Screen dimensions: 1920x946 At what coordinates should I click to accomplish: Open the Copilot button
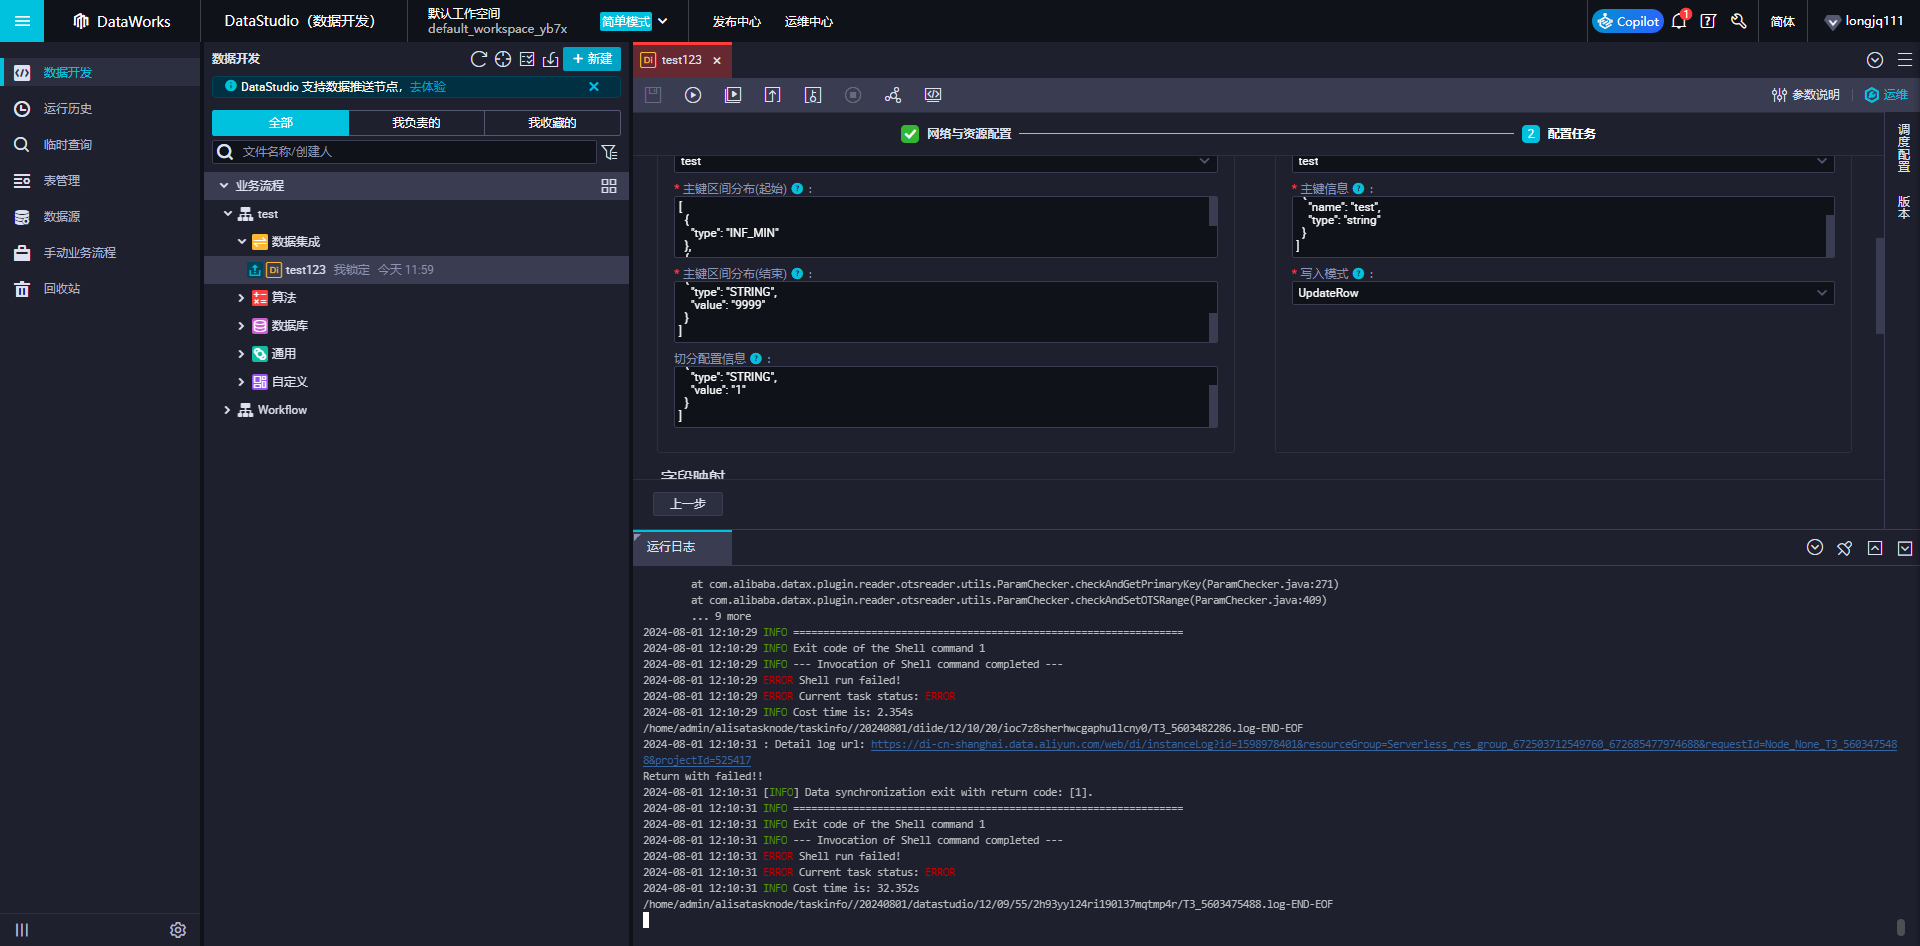(x=1627, y=21)
